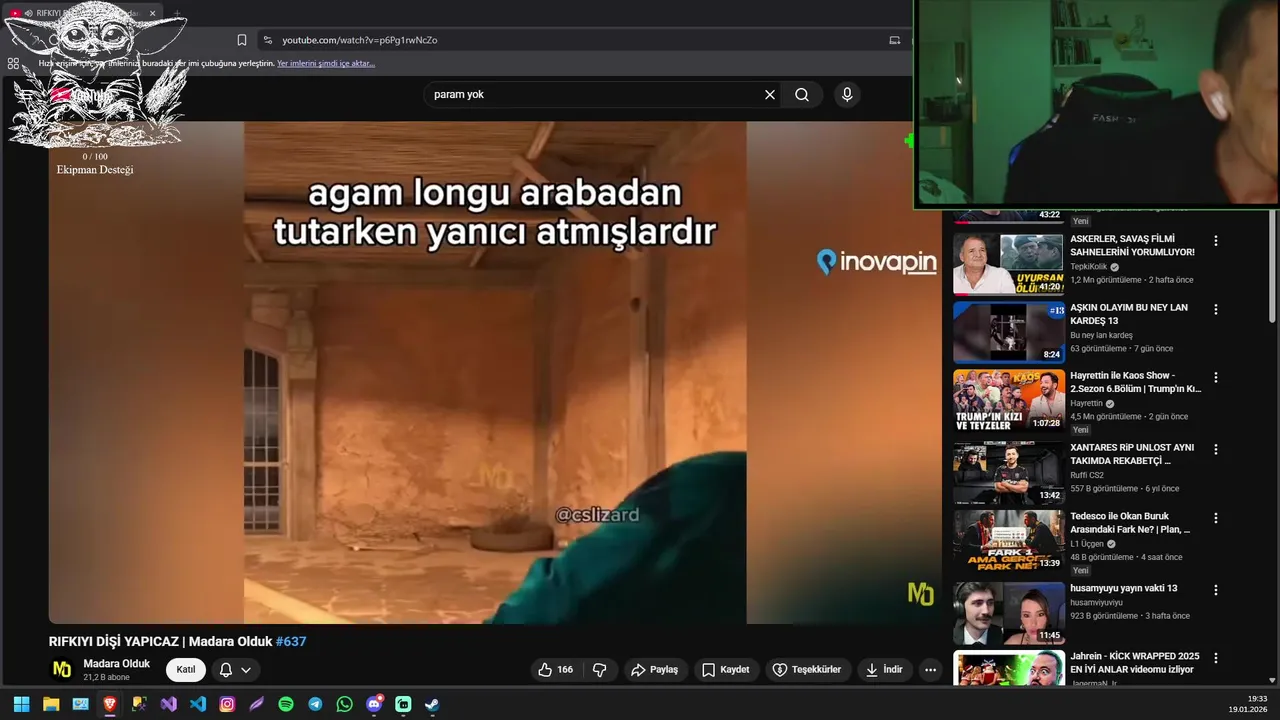Open AŞKIN OLAYIM BU NEY LAN thumbnail

(x=1008, y=332)
